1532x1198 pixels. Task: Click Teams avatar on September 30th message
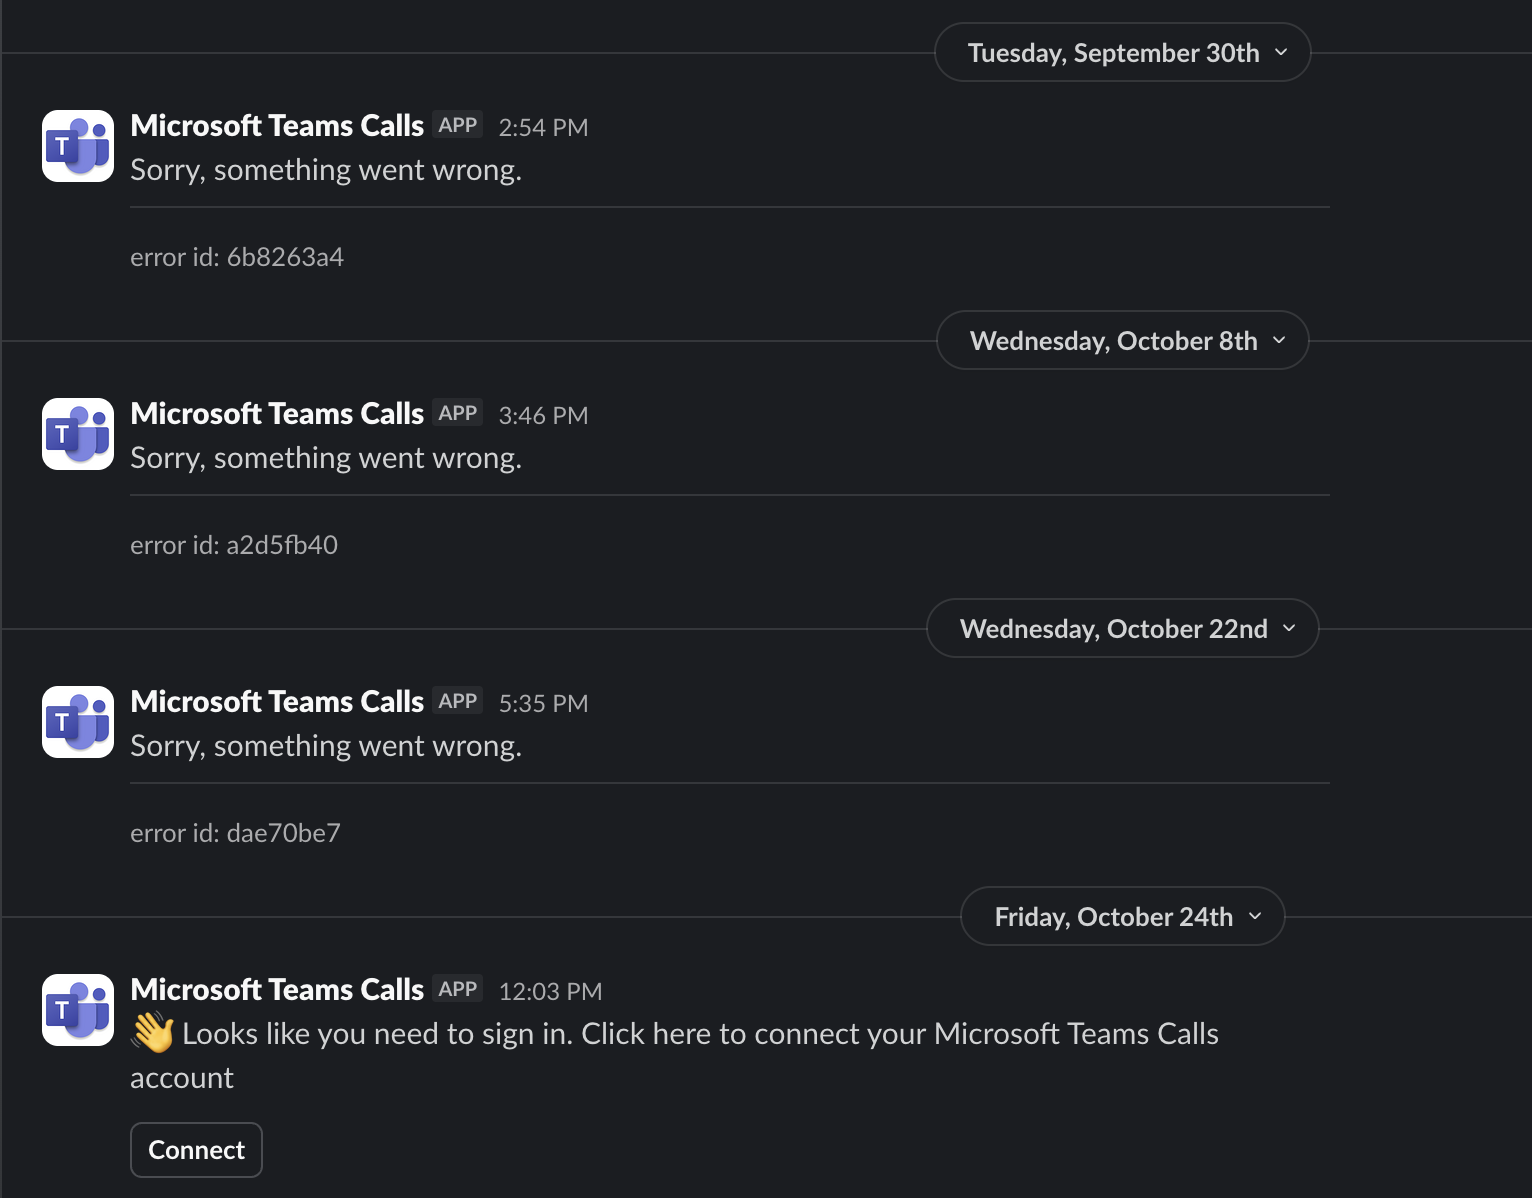click(78, 146)
